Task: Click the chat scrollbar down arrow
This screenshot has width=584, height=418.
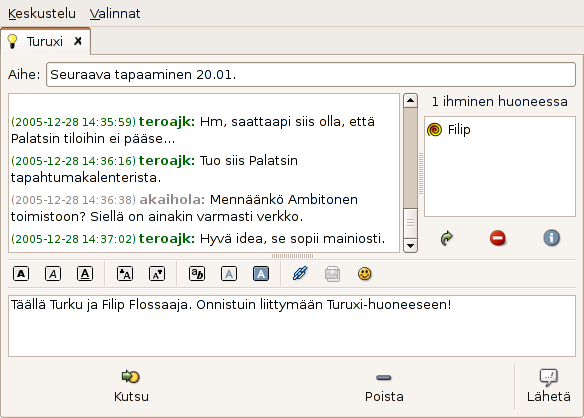Action: pyautogui.click(x=410, y=246)
